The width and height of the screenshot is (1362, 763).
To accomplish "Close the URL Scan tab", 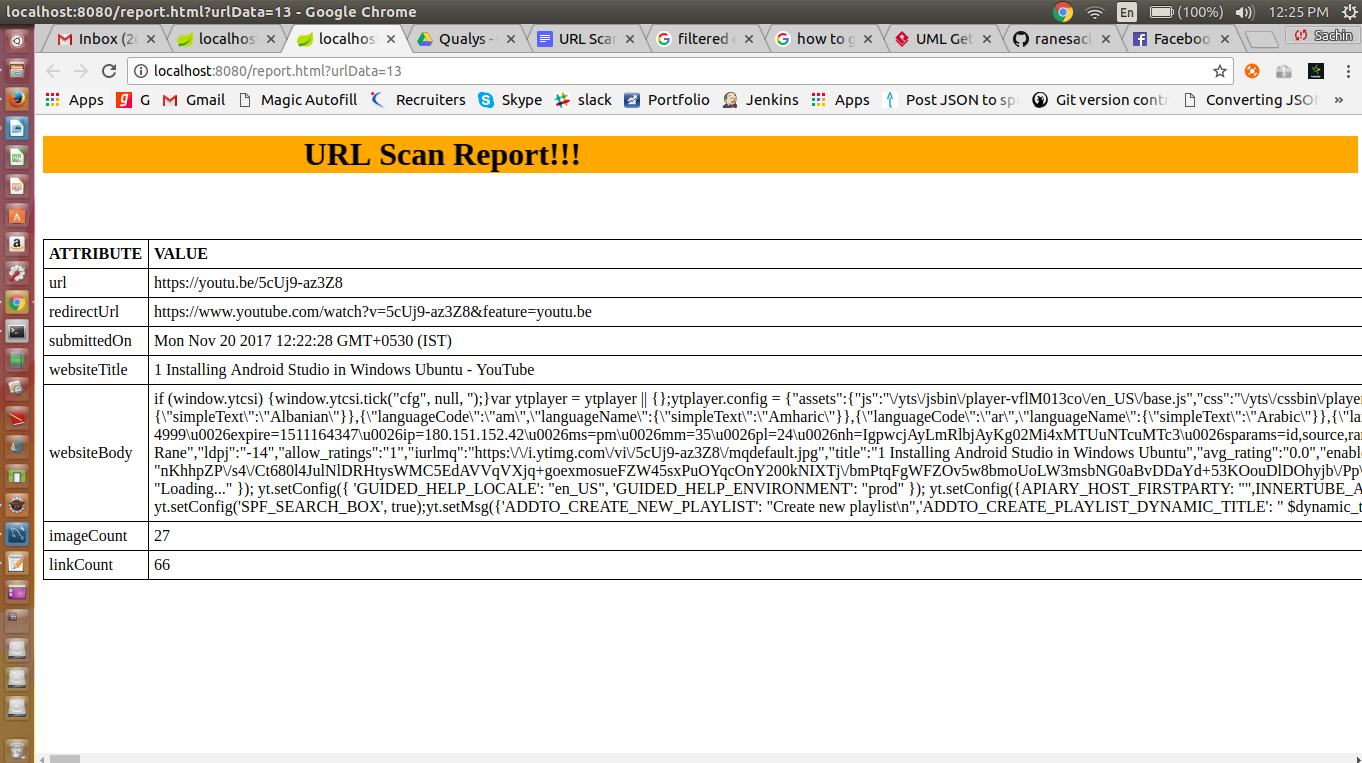I will [x=631, y=39].
